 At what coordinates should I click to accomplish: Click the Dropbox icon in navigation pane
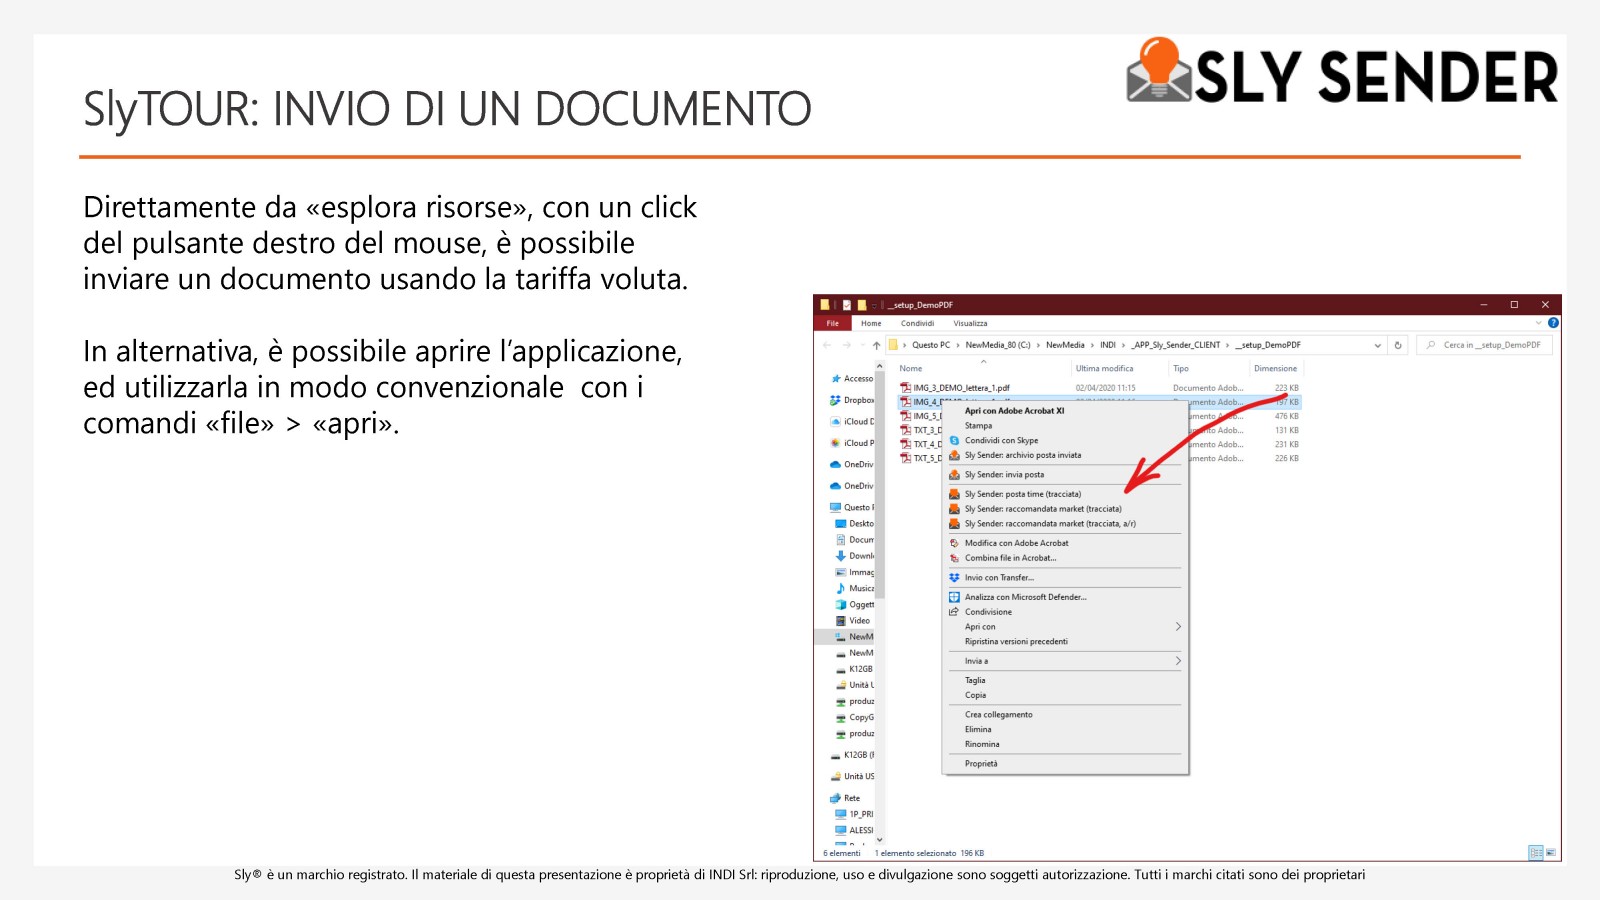[835, 400]
